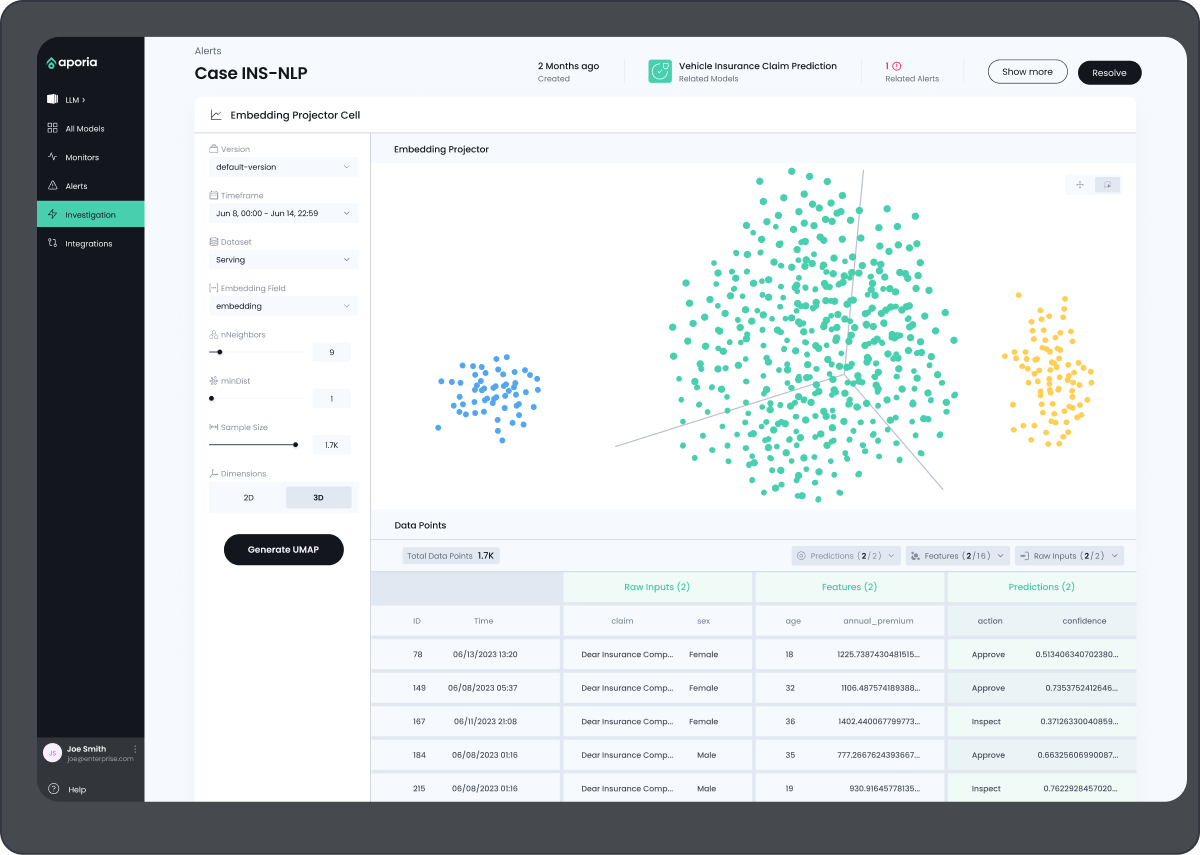Screen dimensions: 1201x855
Task: Click the related alerts warning icon
Action: 897,66
